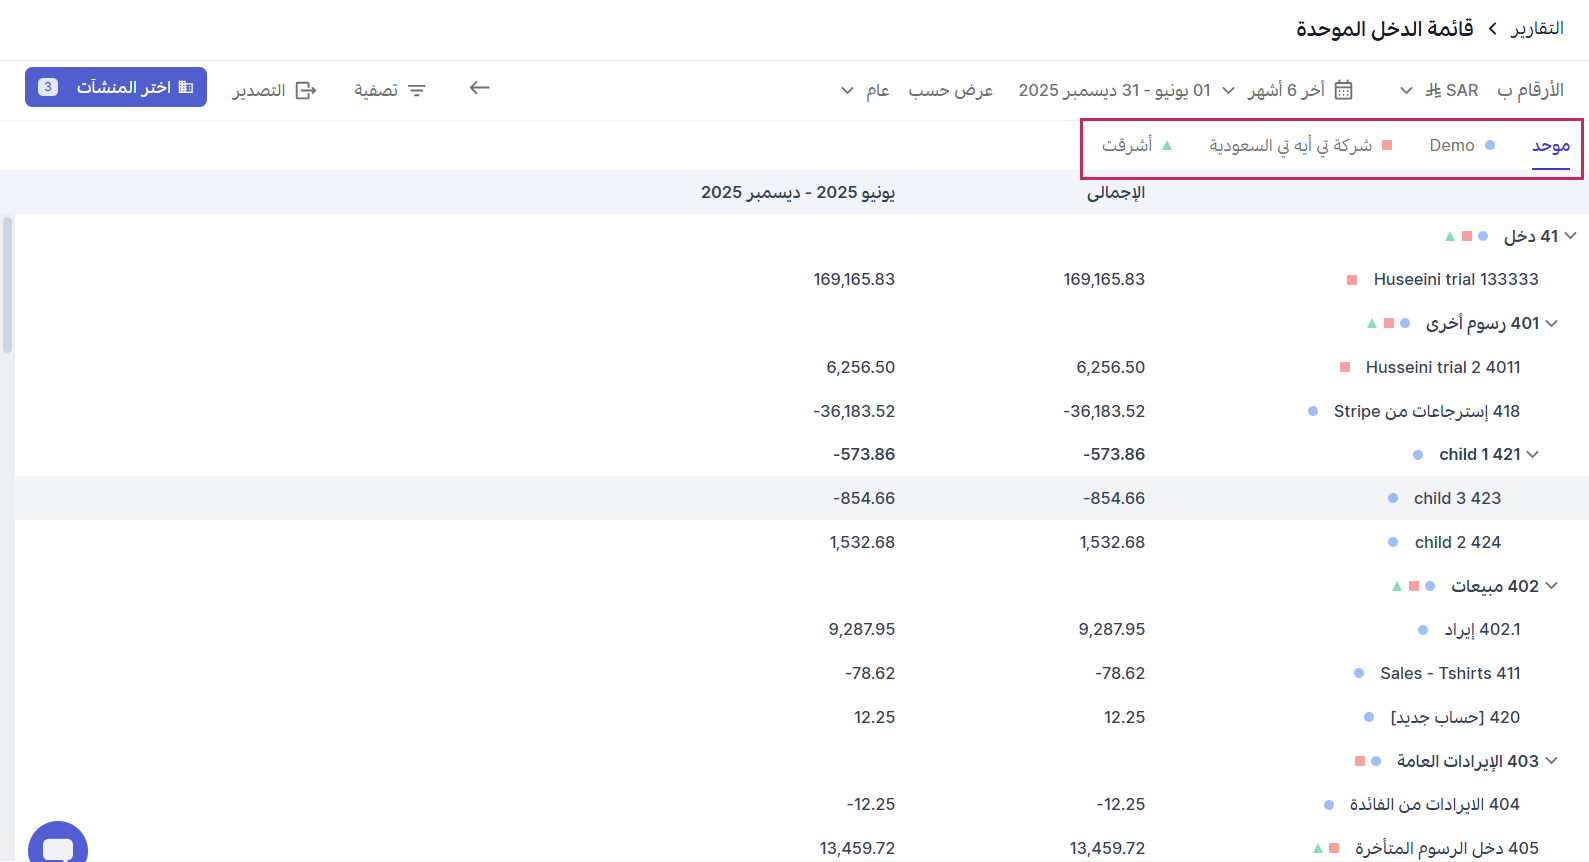The width and height of the screenshot is (1589, 862).
Task: Click the Sales - Tshirts 411 account
Action: point(1450,673)
